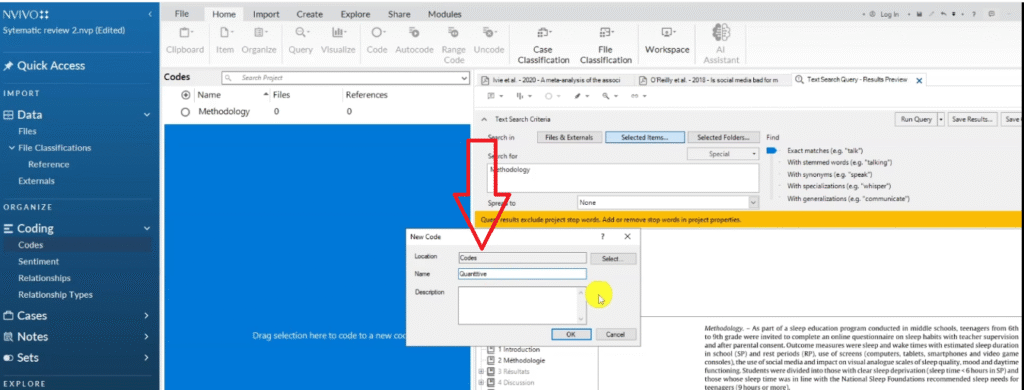
Task: Switch to the Explore ribbon tab
Action: [x=355, y=14]
